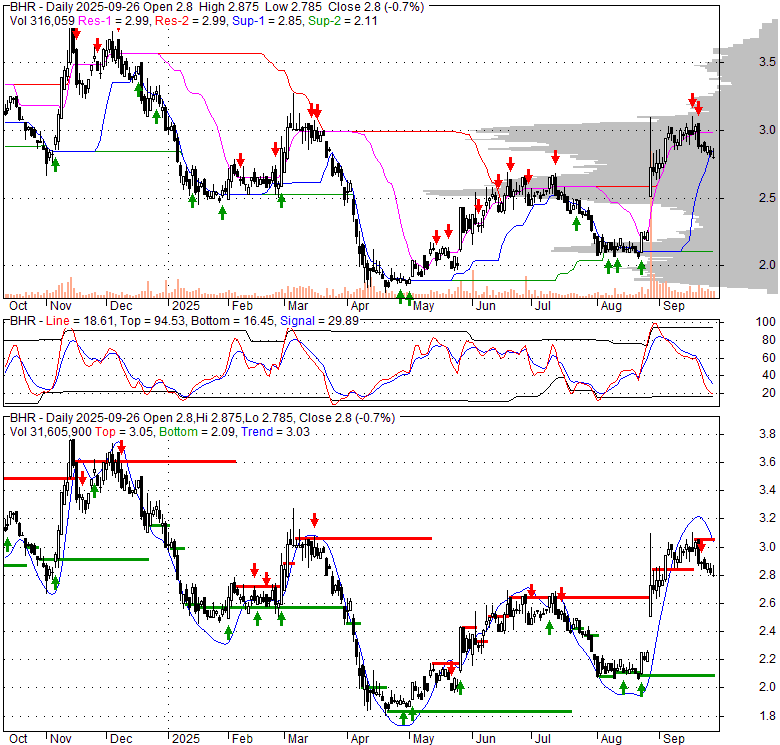Viewport: 780px width, 745px height.
Task: Click the 'Jul' month label under the bottom chart
Action: click(x=543, y=739)
